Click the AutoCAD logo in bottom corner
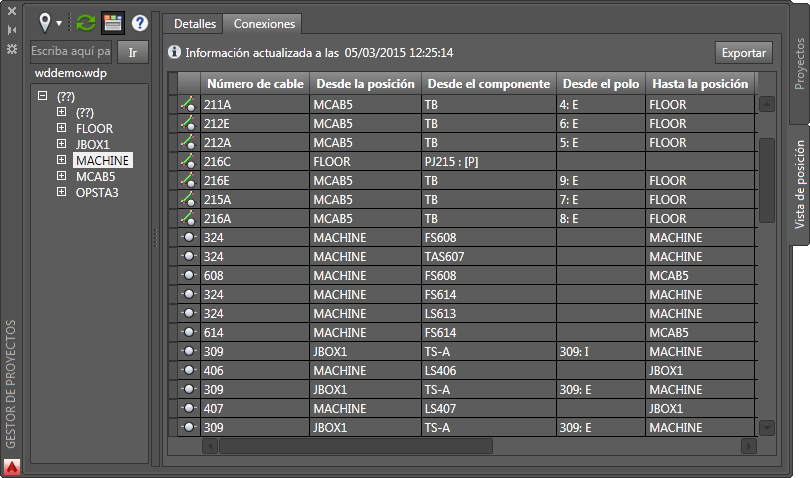 pos(12,466)
